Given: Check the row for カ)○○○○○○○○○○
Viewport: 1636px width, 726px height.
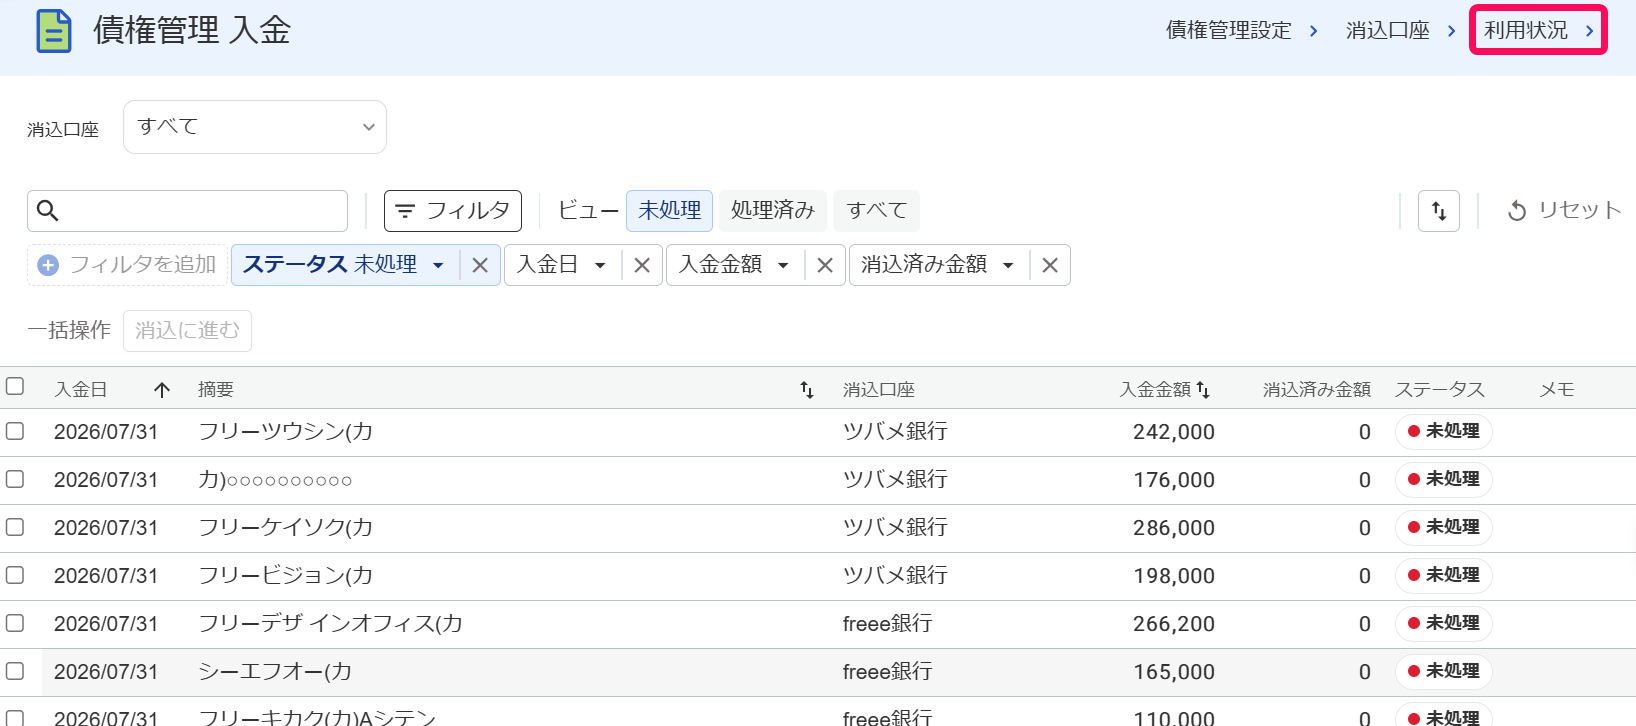Looking at the screenshot, I should click(x=15, y=479).
